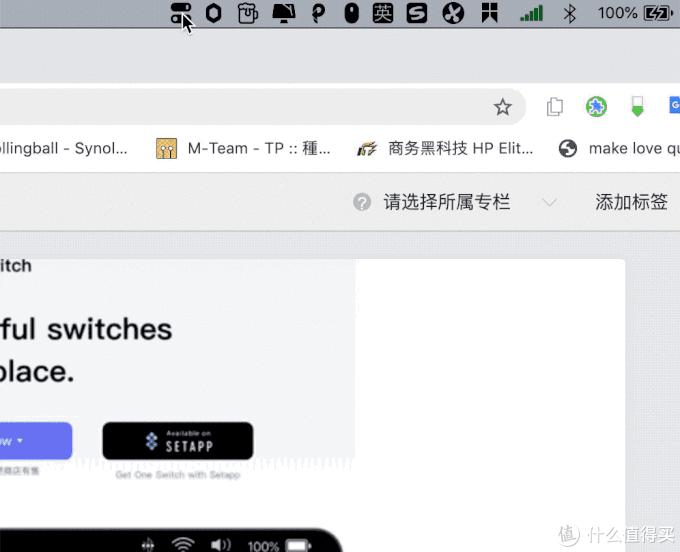Open the Sogou S menu bar icon

(x=417, y=13)
